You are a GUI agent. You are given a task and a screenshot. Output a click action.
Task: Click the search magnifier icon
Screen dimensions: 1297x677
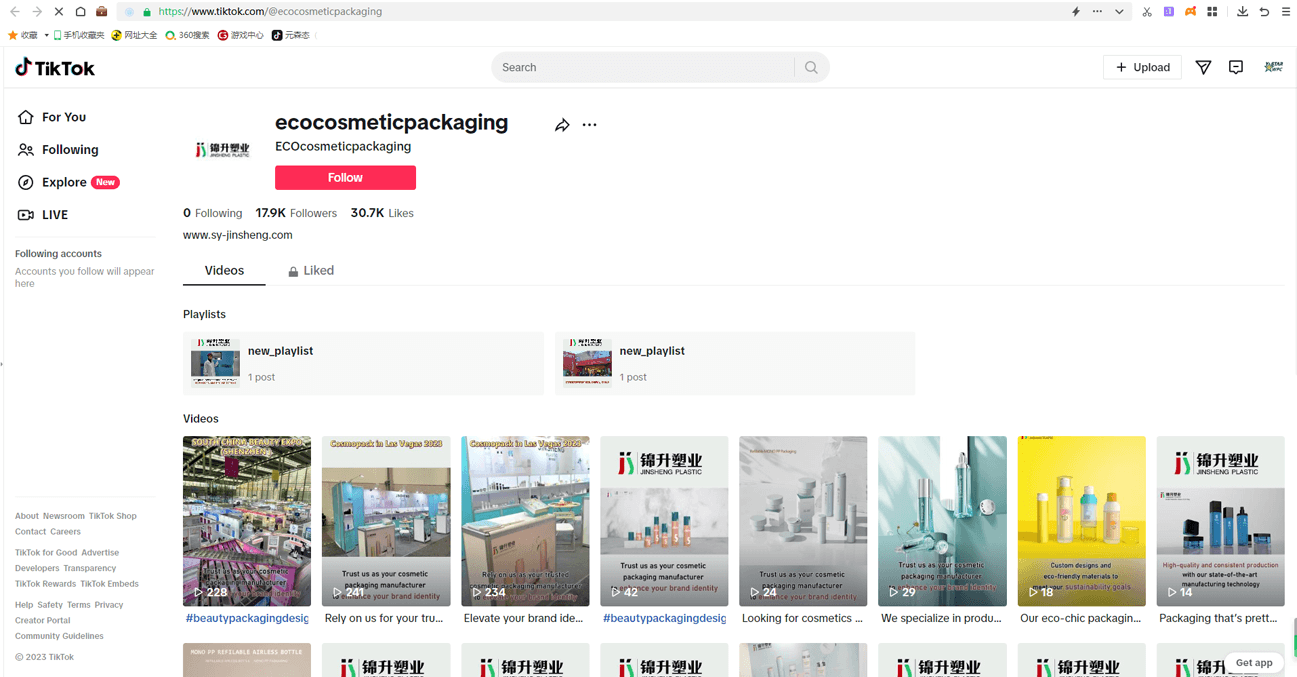811,68
